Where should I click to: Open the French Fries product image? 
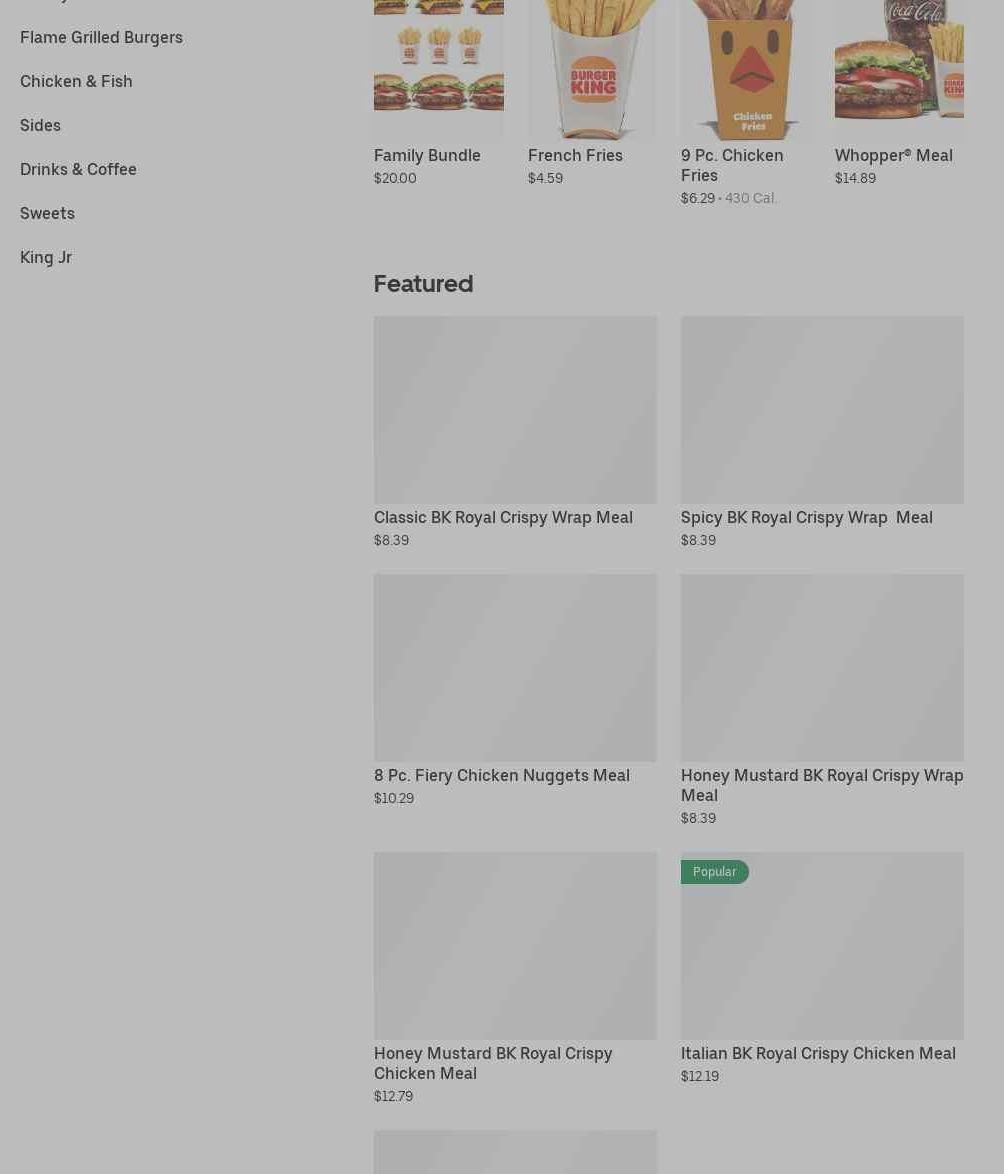pos(592,69)
